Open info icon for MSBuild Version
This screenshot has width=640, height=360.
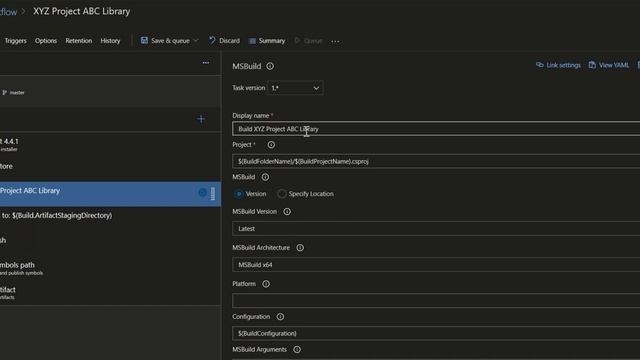pos(287,211)
